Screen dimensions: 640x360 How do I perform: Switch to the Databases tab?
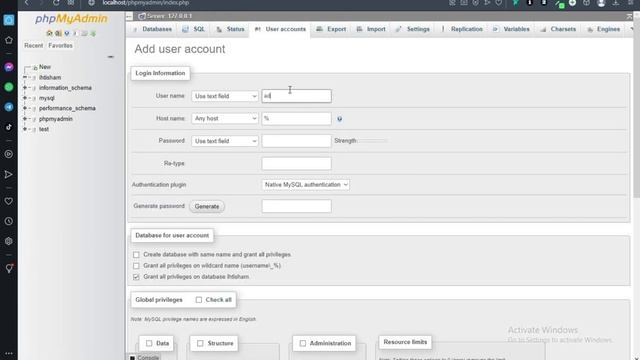tap(152, 29)
